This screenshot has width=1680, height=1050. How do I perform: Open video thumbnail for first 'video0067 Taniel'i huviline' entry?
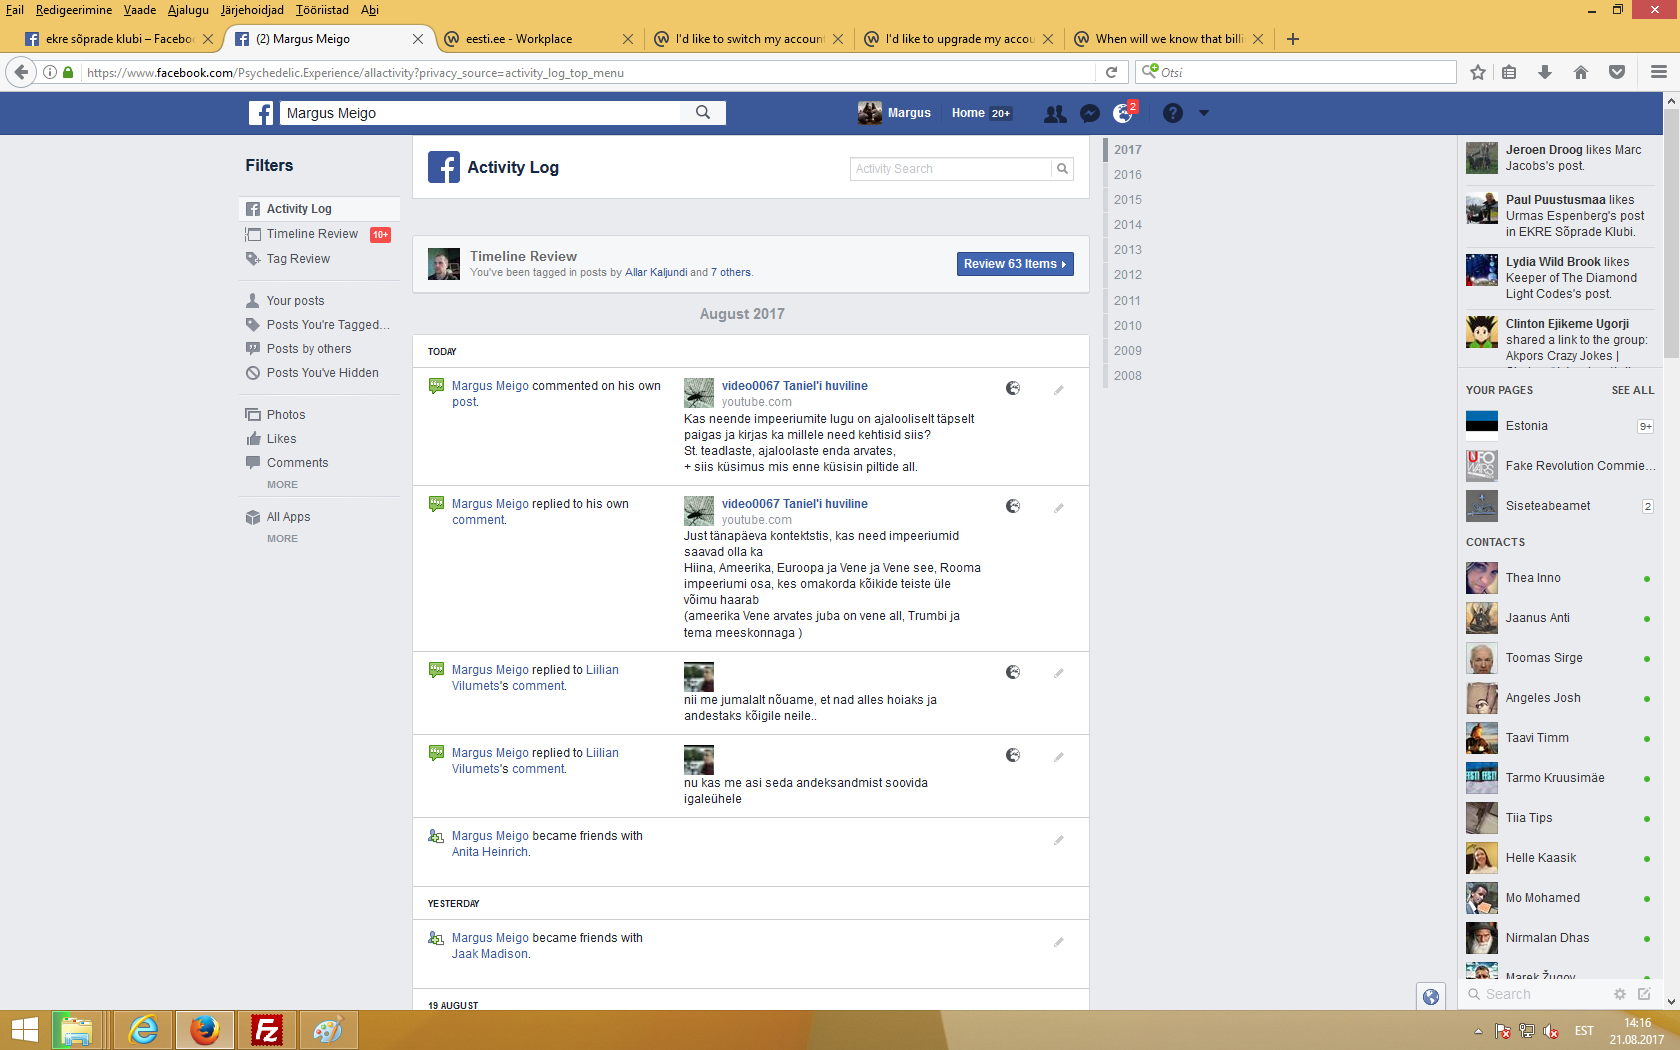point(699,393)
